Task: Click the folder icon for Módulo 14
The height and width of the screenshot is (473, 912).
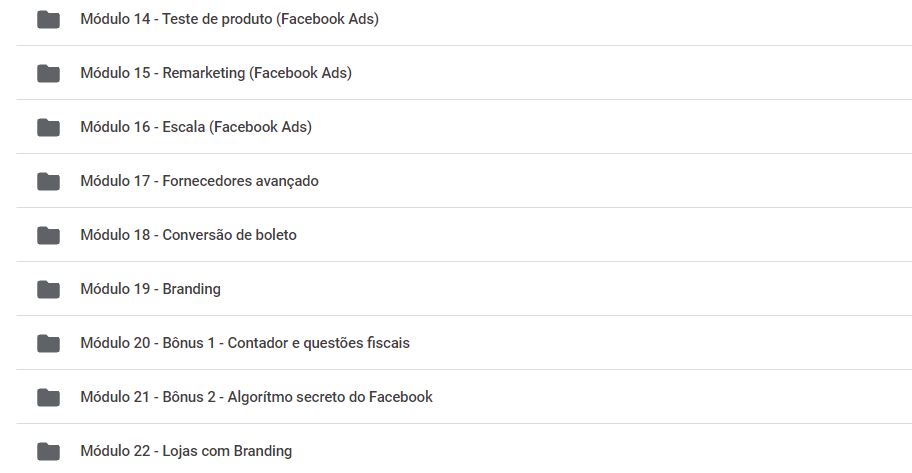Action: coord(48,19)
